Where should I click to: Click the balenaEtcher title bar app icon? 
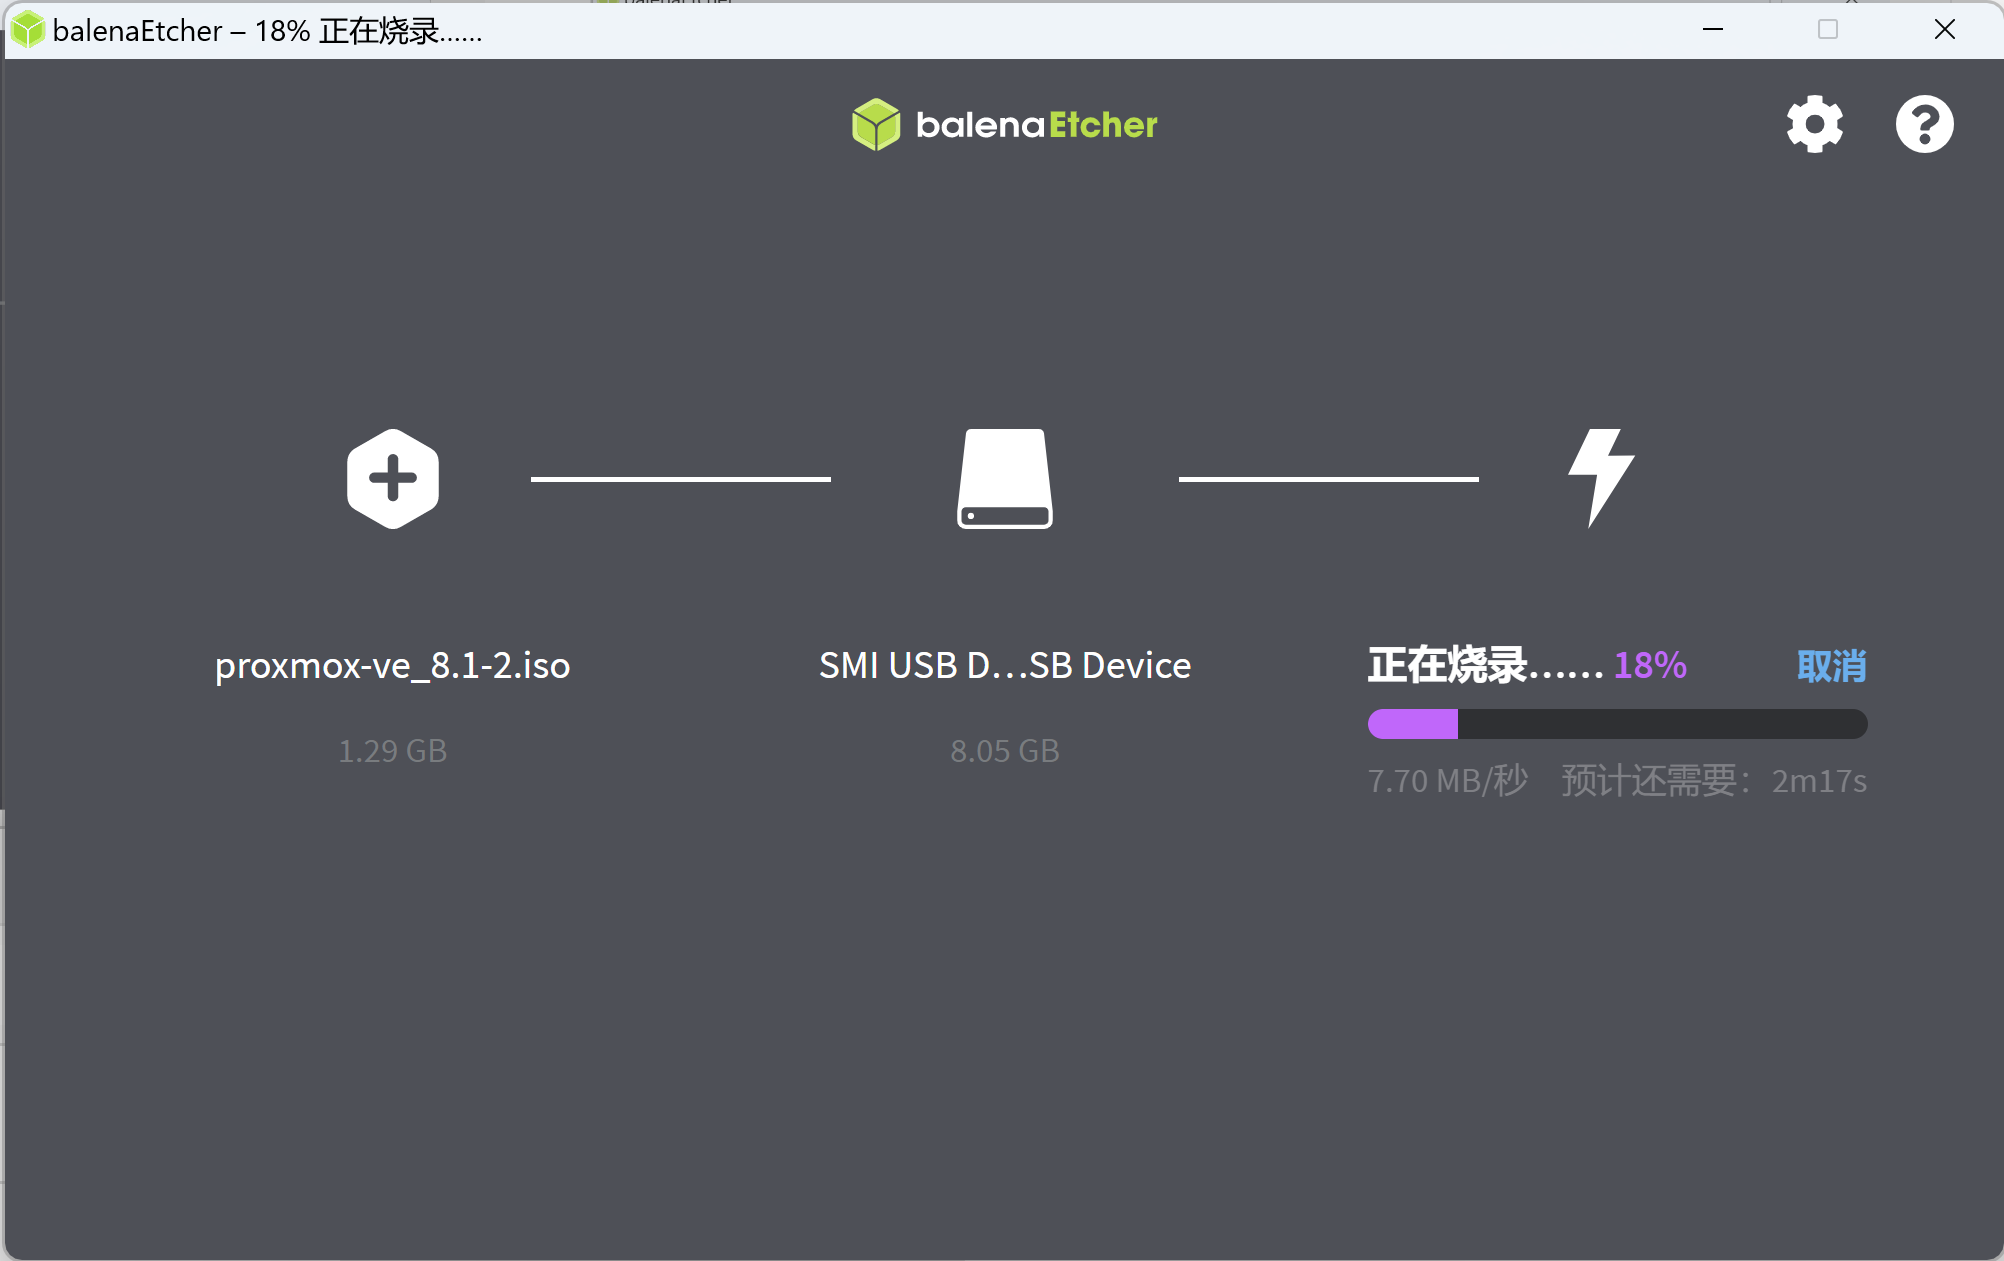pyautogui.click(x=28, y=30)
